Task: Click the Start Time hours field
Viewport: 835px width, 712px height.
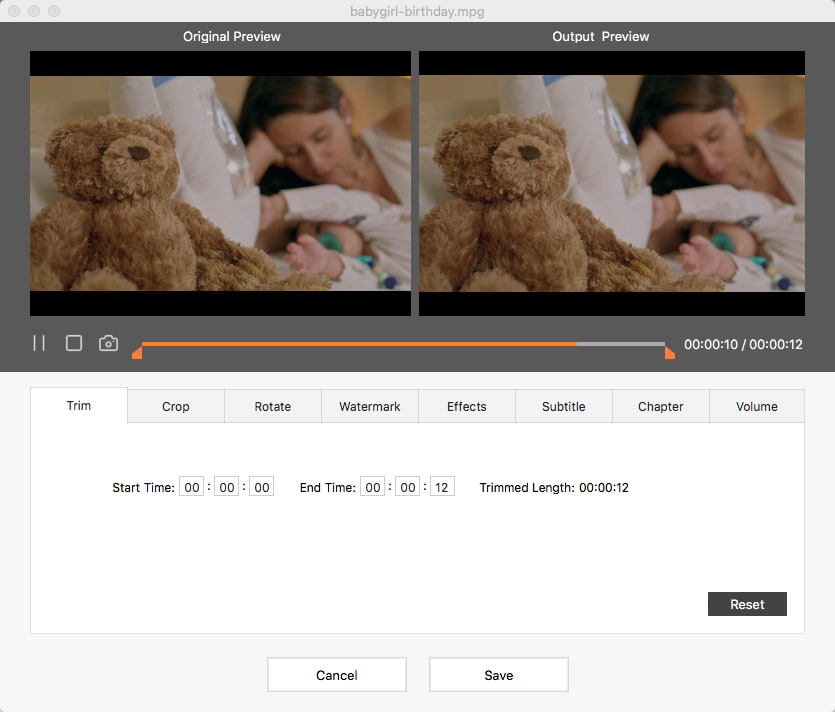Action: (x=192, y=488)
